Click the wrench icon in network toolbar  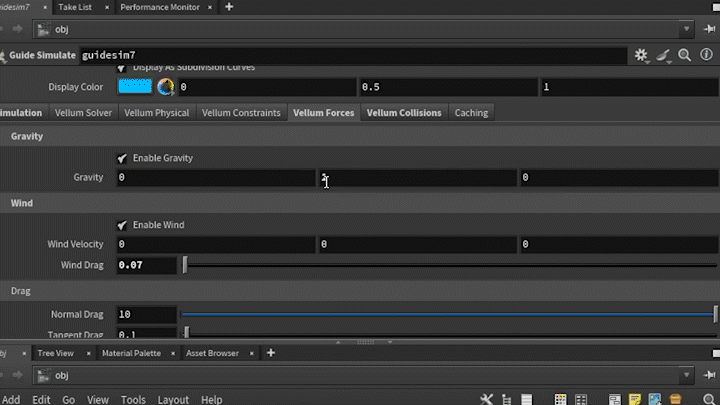point(487,399)
